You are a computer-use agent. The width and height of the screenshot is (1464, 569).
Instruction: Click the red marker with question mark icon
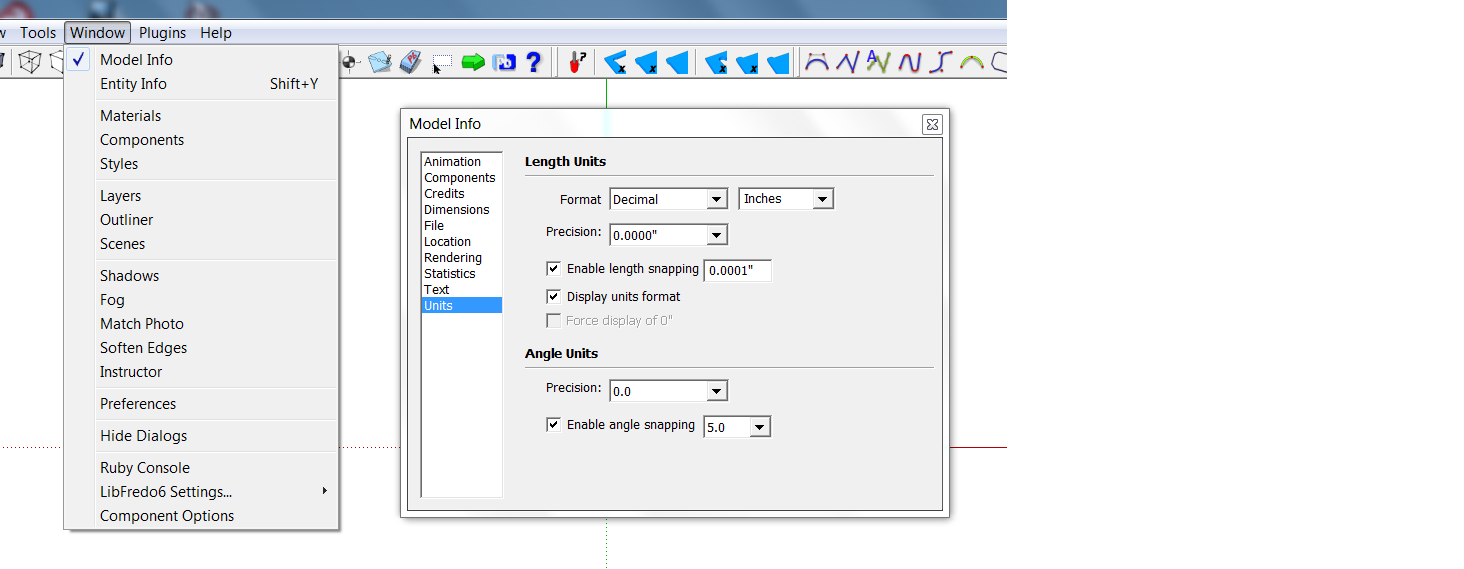576,63
